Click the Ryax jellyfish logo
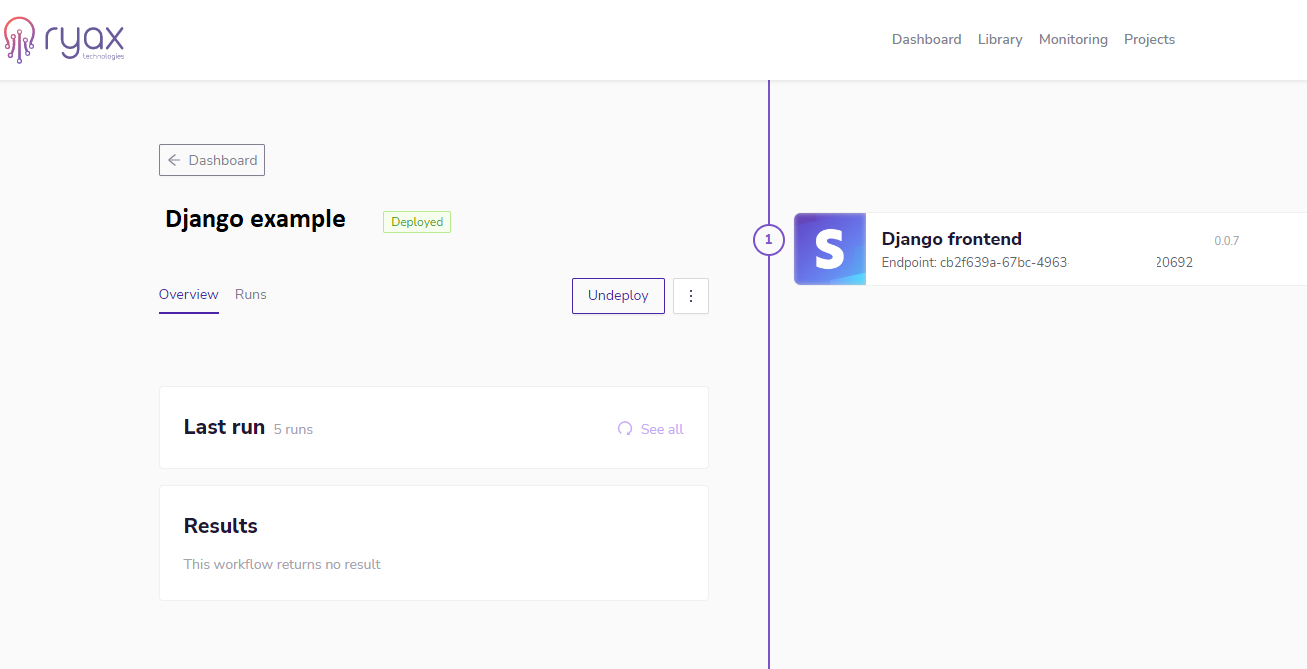Image resolution: width=1307 pixels, height=669 pixels. click(21, 39)
